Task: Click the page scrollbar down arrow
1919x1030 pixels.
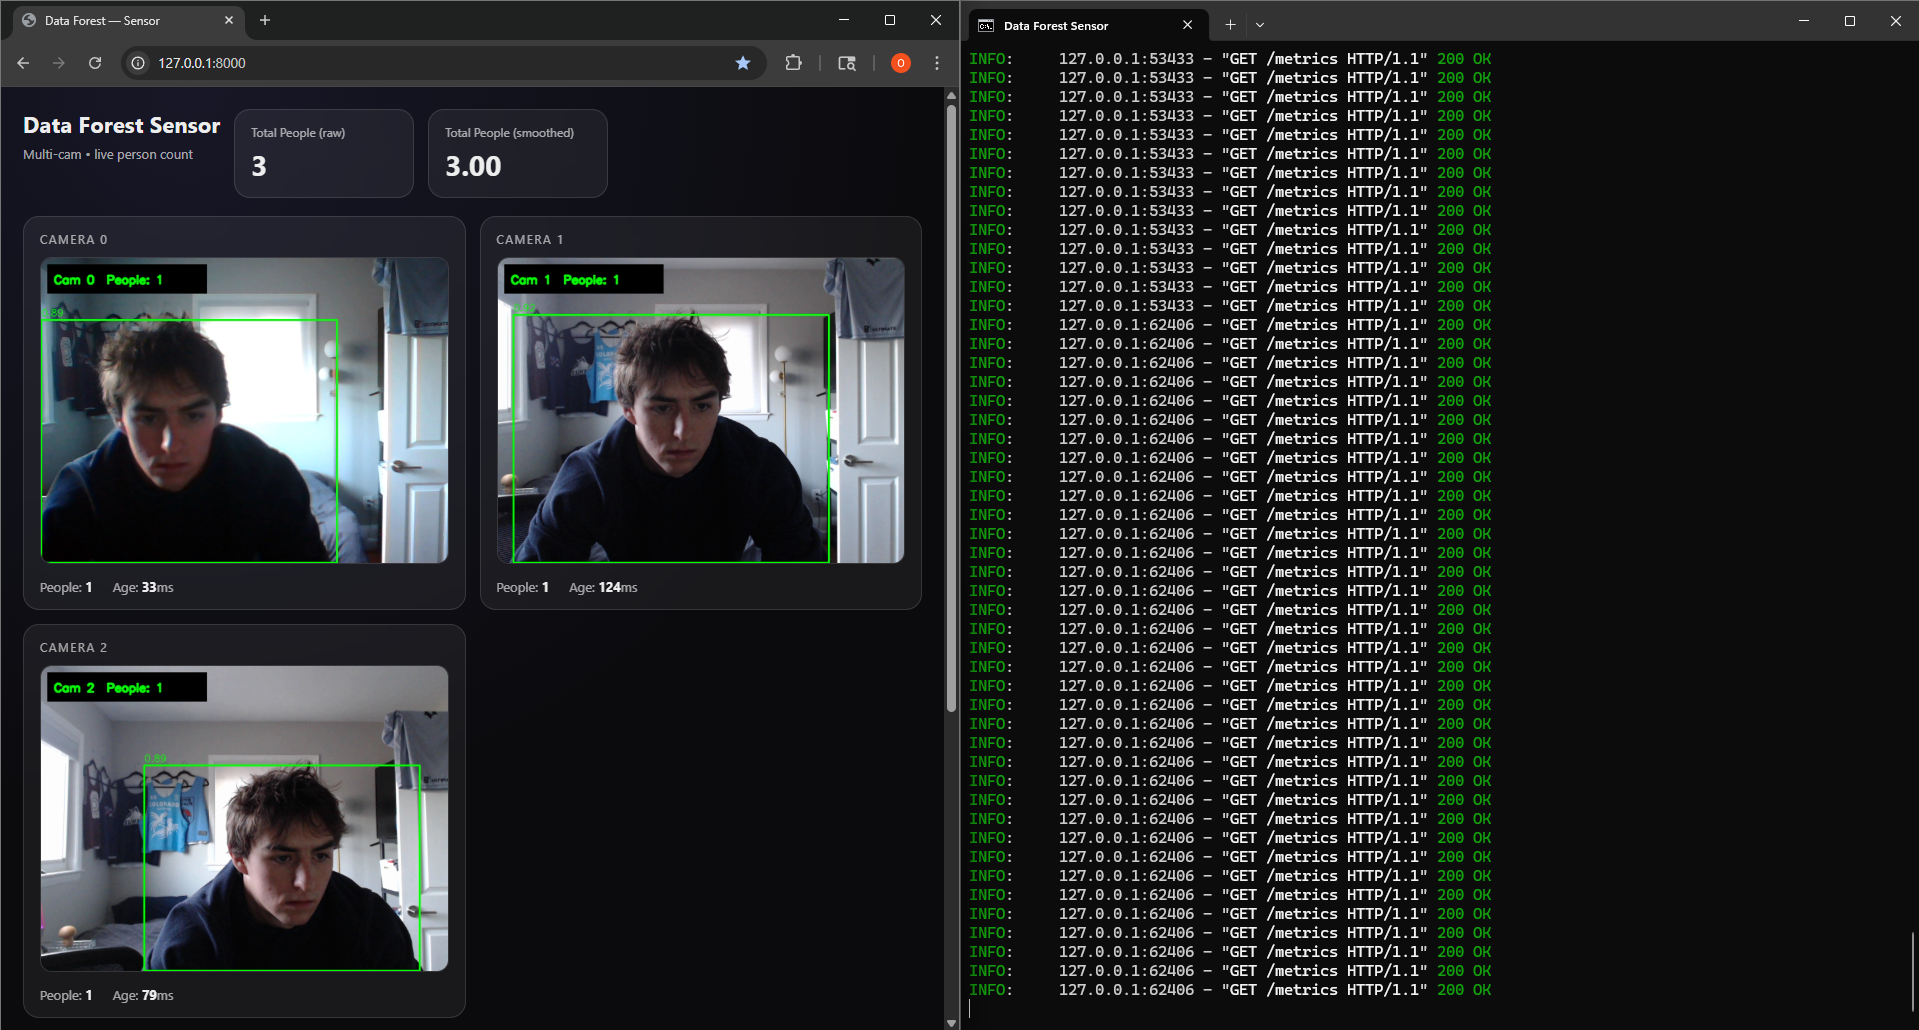Action: coord(951,1022)
